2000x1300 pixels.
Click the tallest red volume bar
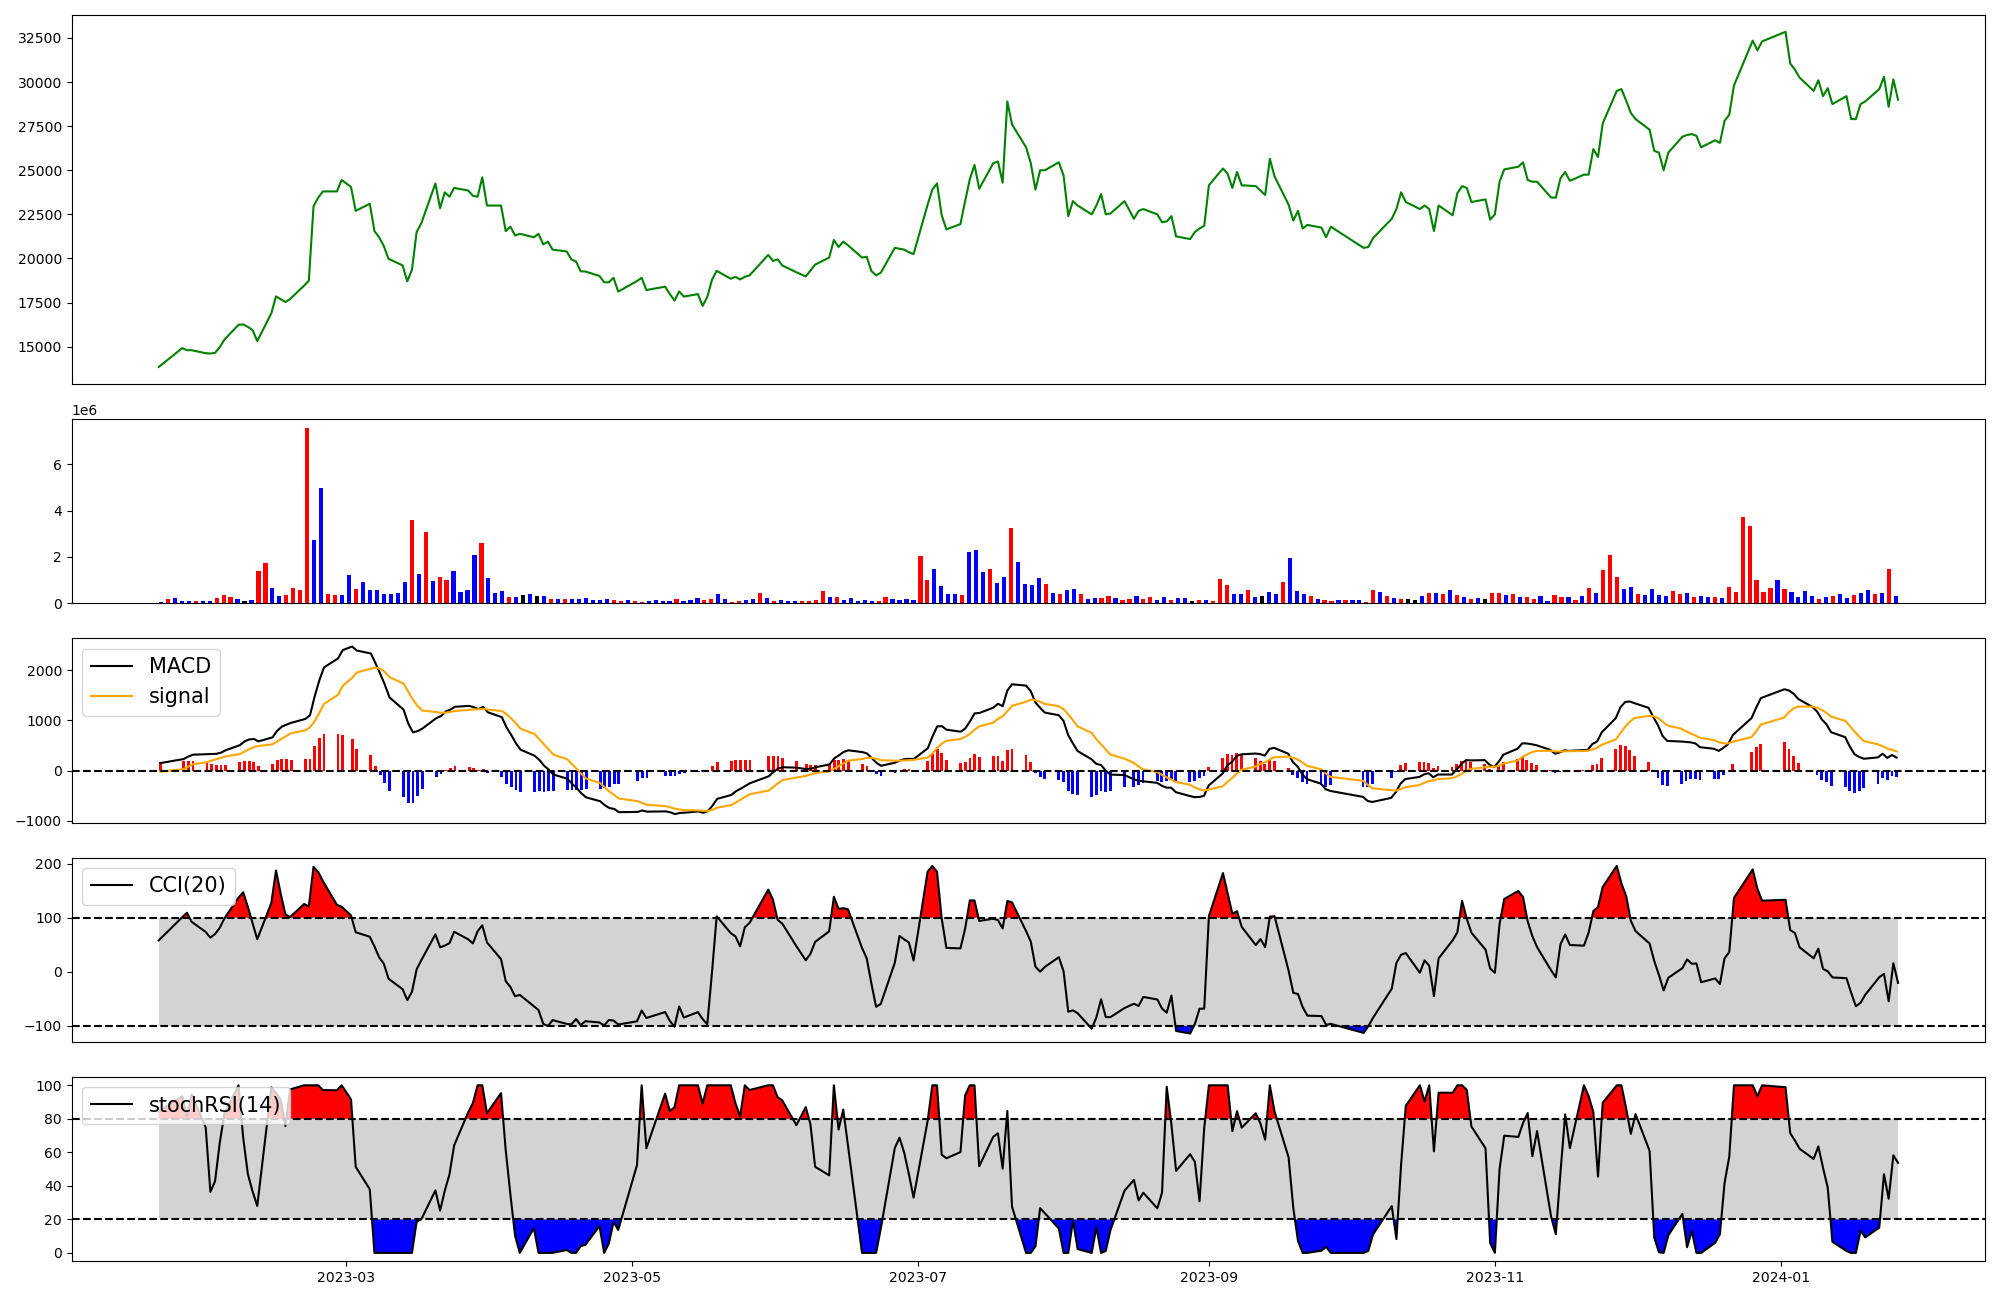click(307, 515)
